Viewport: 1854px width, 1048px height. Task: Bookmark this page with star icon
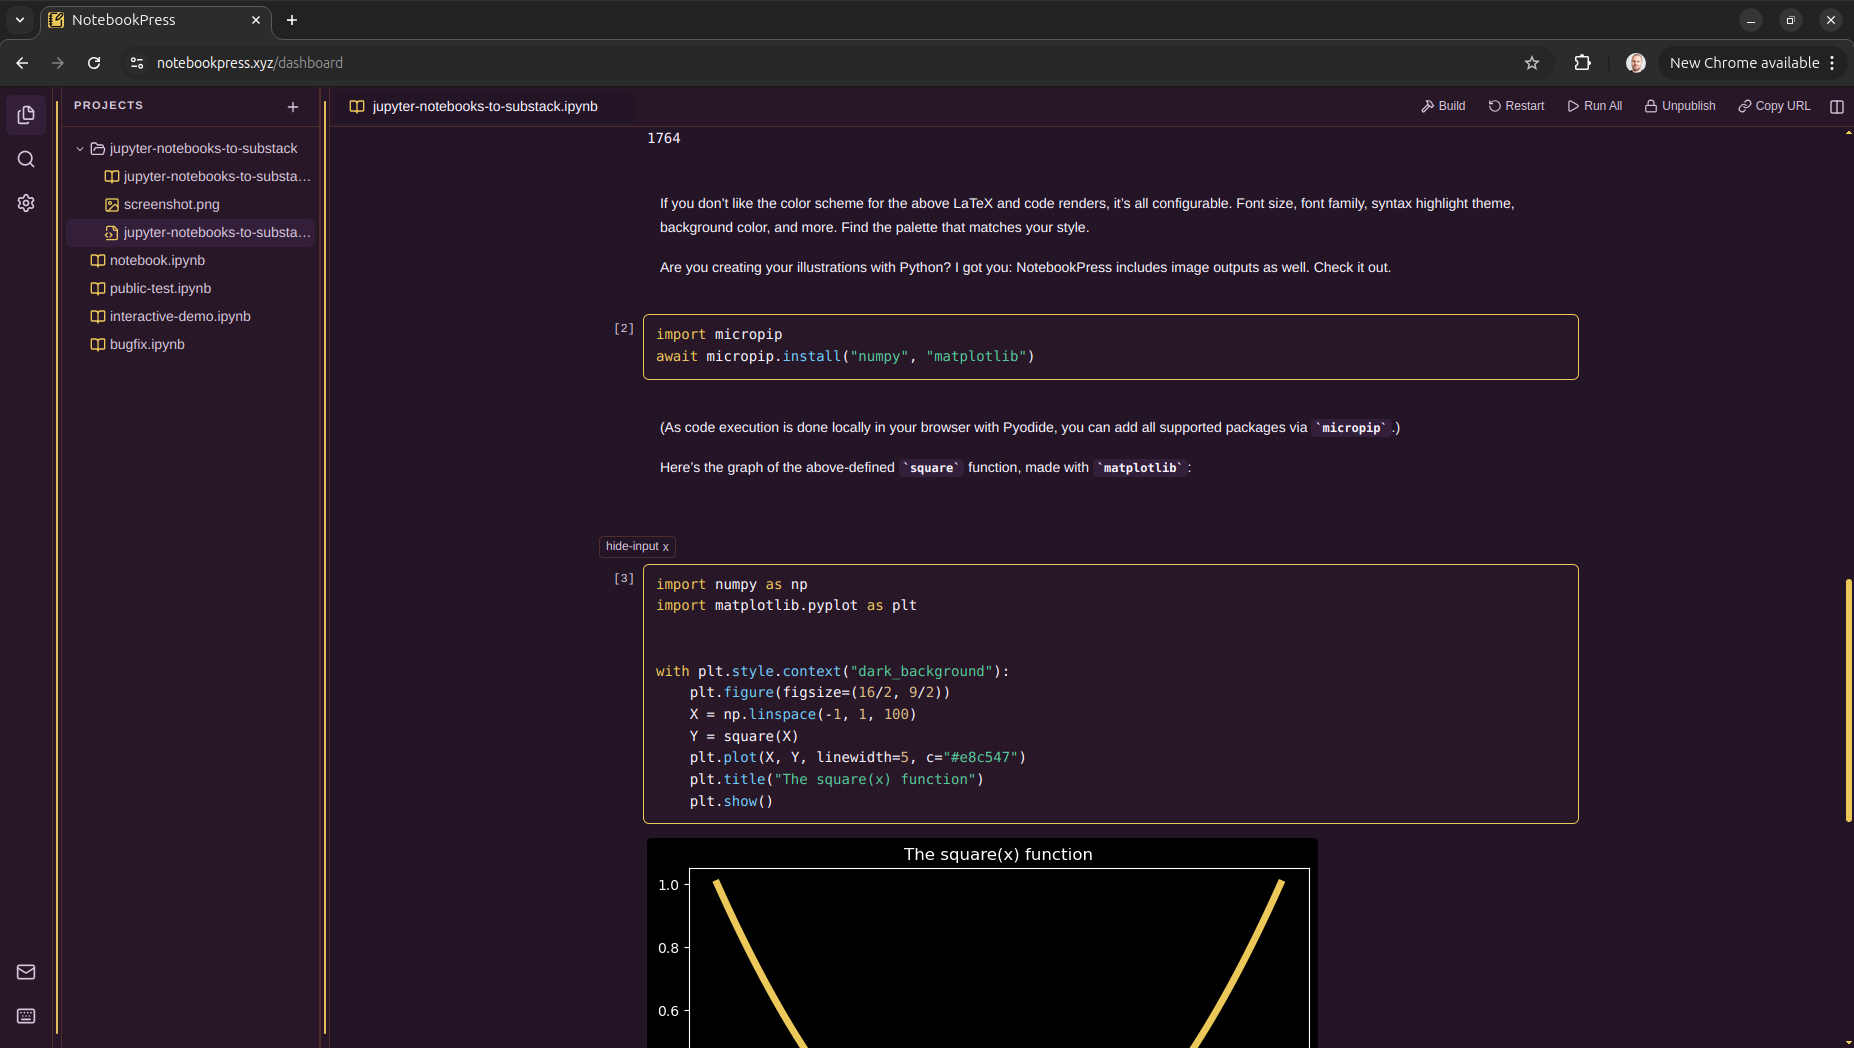point(1531,63)
